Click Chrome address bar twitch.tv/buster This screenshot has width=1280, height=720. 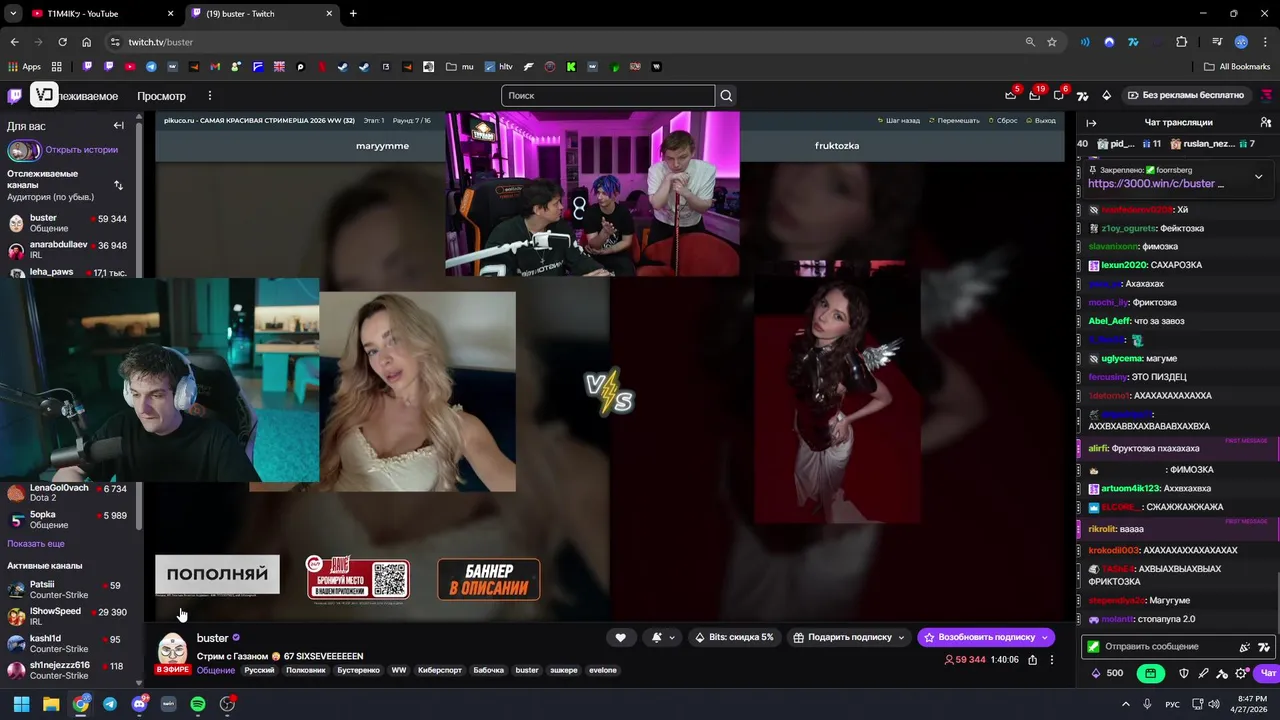coord(565,42)
